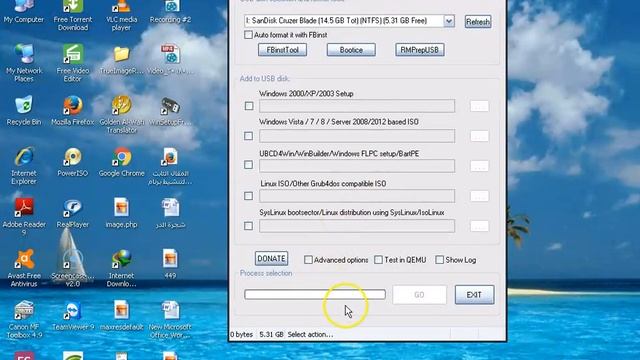Screen dimensions: 640x360
Task: Browse for UBCD4Win/BartPE source
Action: 479,166
